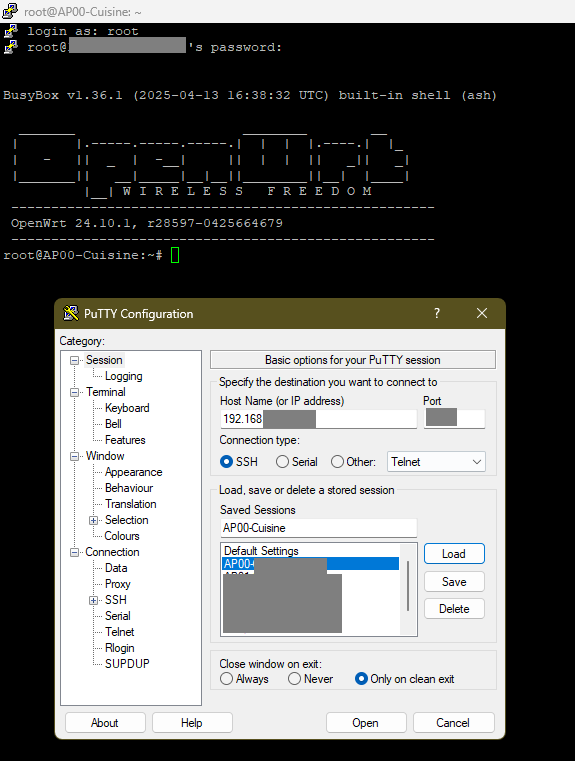This screenshot has height=761, width=575.
Task: Open the Features settings category
Action: (x=125, y=440)
